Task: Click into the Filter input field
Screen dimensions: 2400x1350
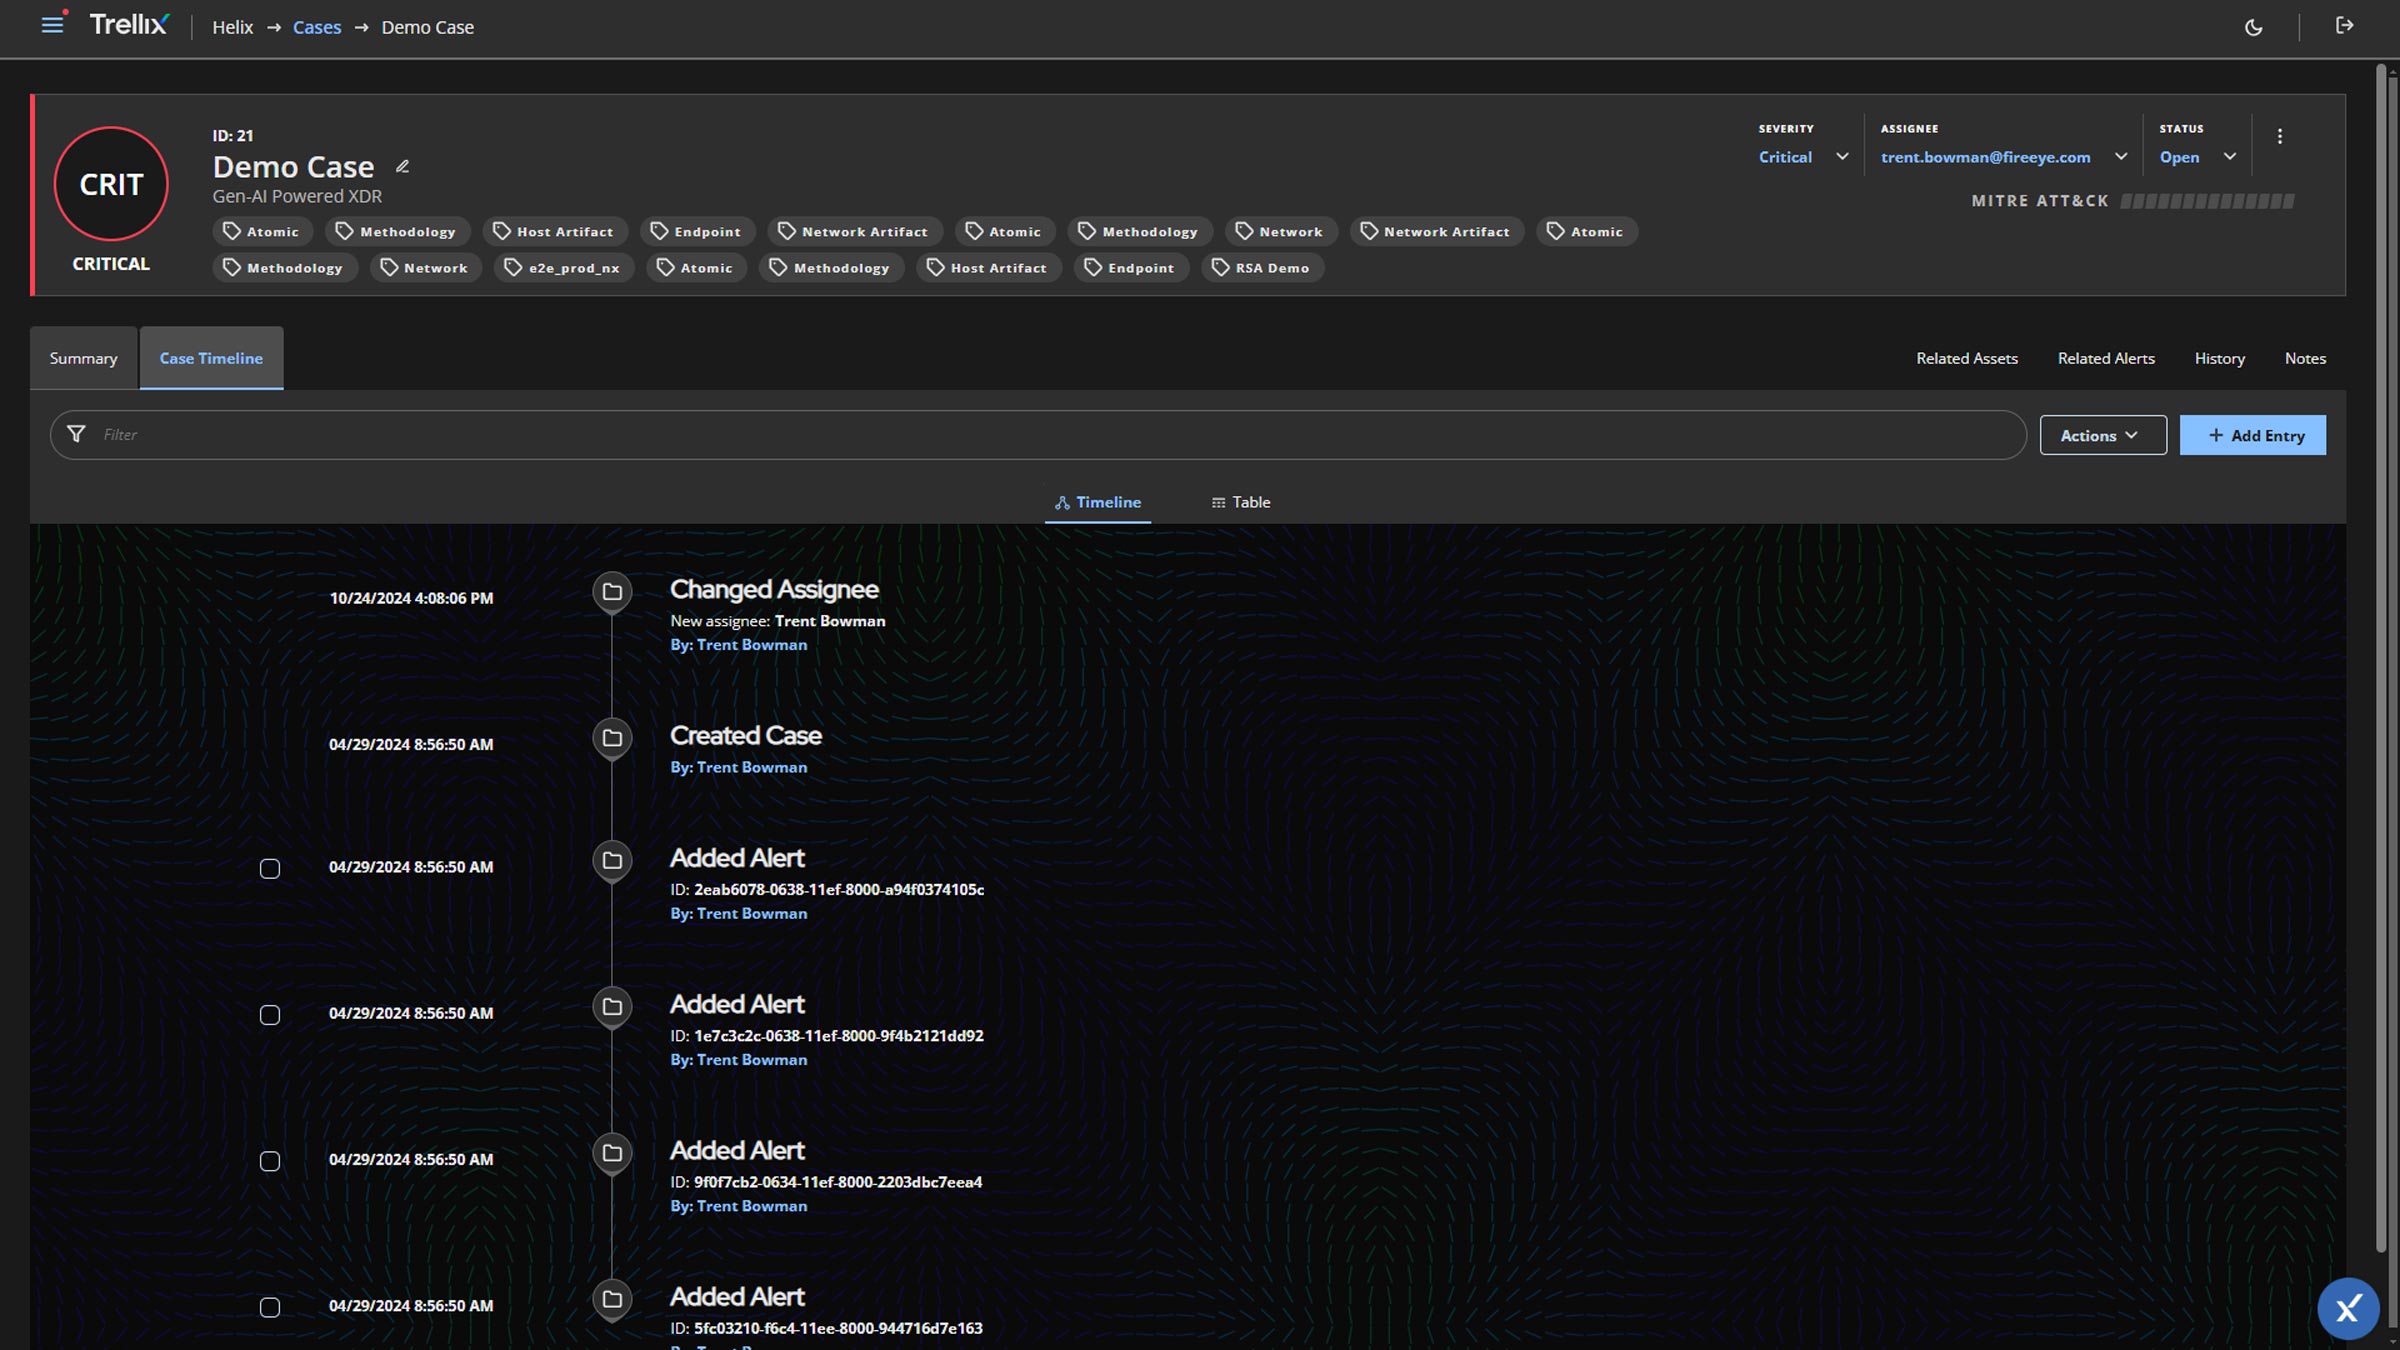Action: 1038,434
